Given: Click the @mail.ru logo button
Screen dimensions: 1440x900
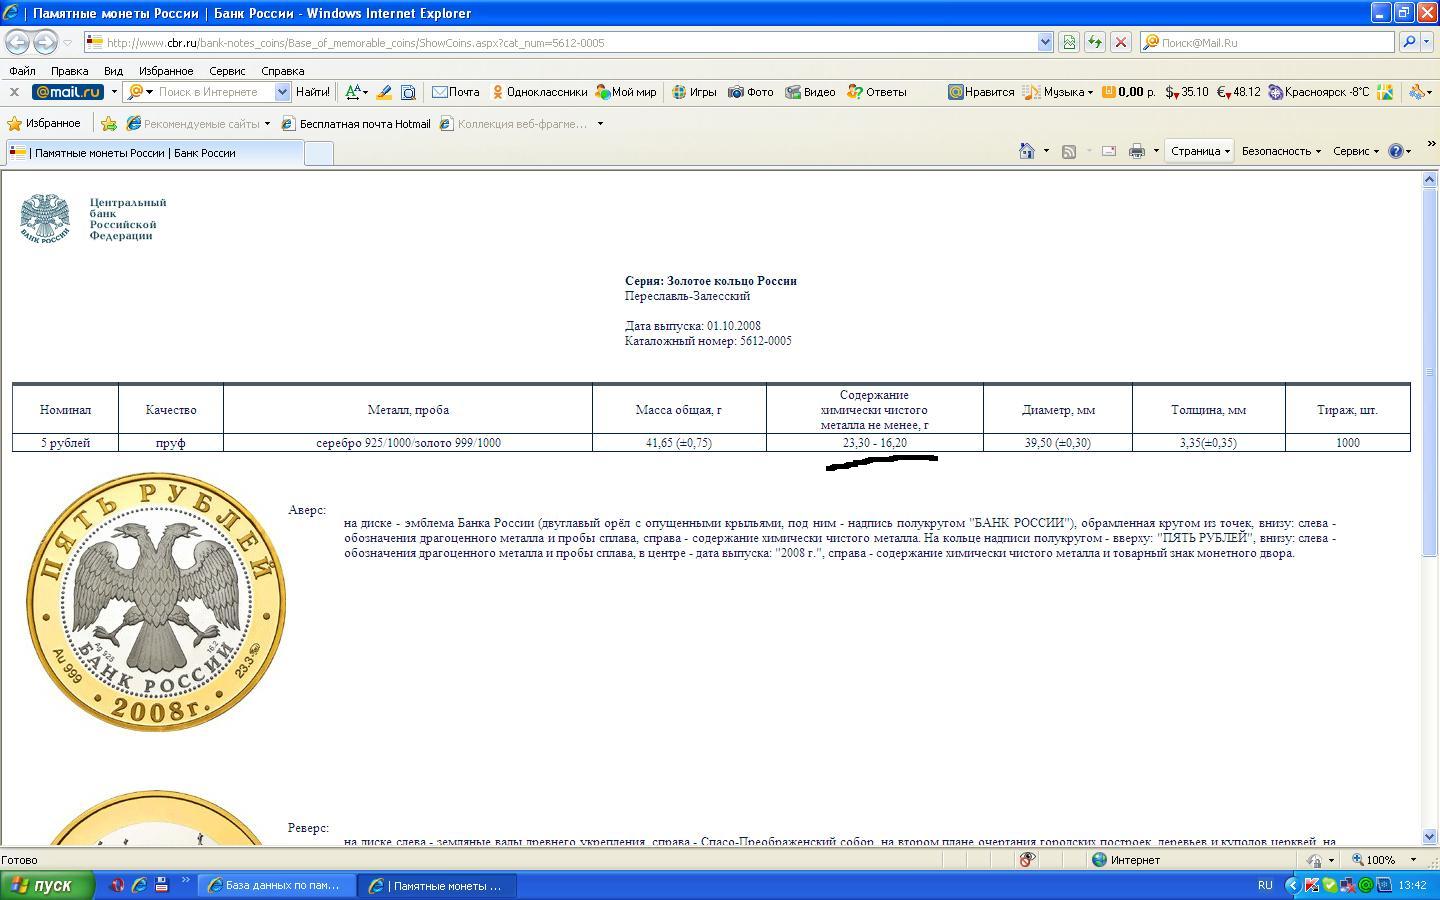Looking at the screenshot, I should [67, 92].
